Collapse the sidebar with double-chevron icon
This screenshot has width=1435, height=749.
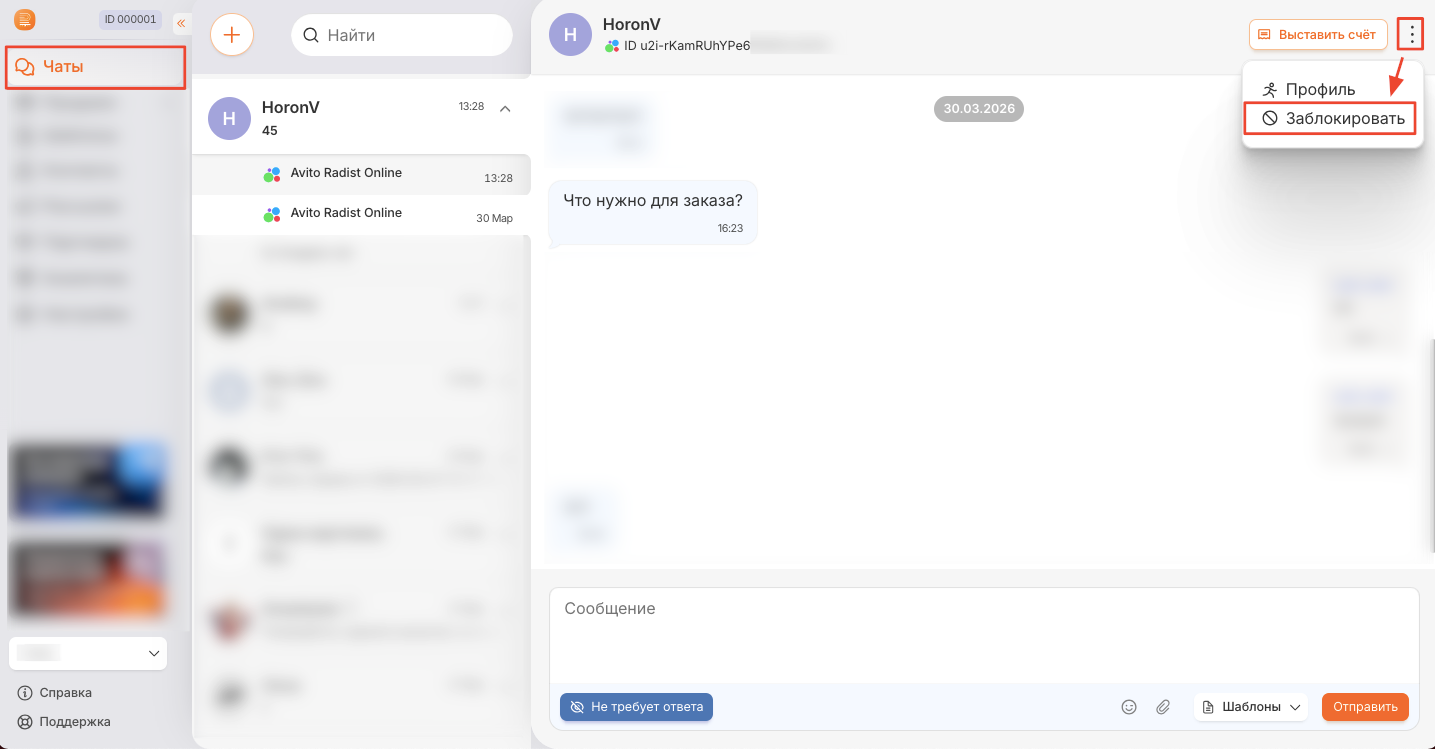coord(181,23)
